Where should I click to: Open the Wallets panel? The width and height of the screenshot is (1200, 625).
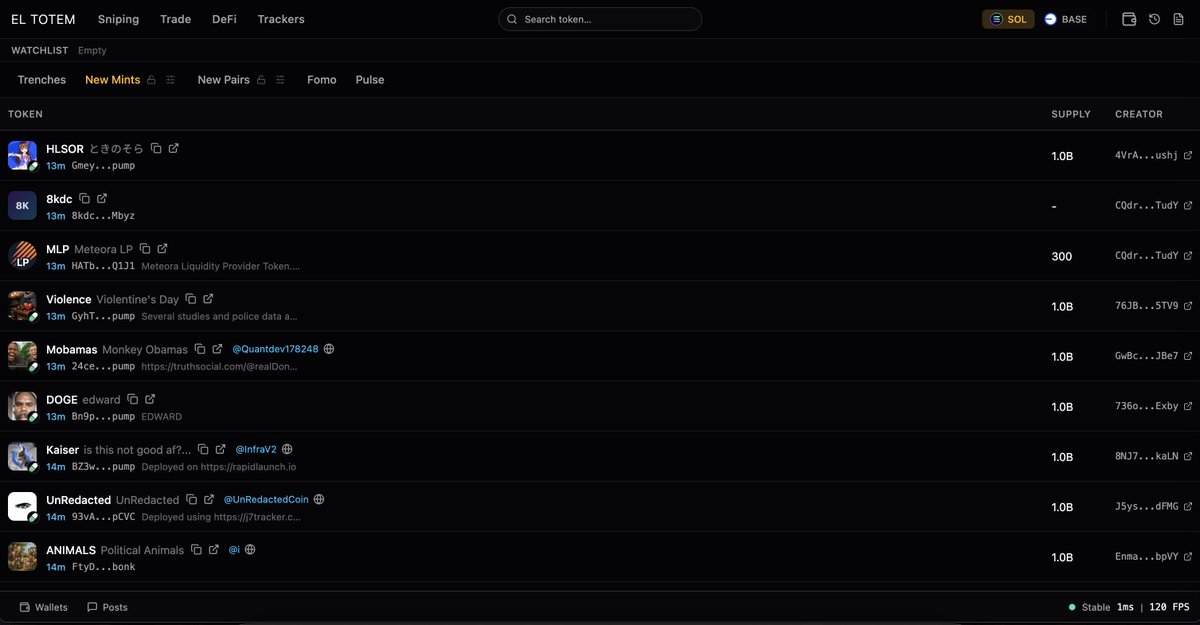[x=44, y=607]
